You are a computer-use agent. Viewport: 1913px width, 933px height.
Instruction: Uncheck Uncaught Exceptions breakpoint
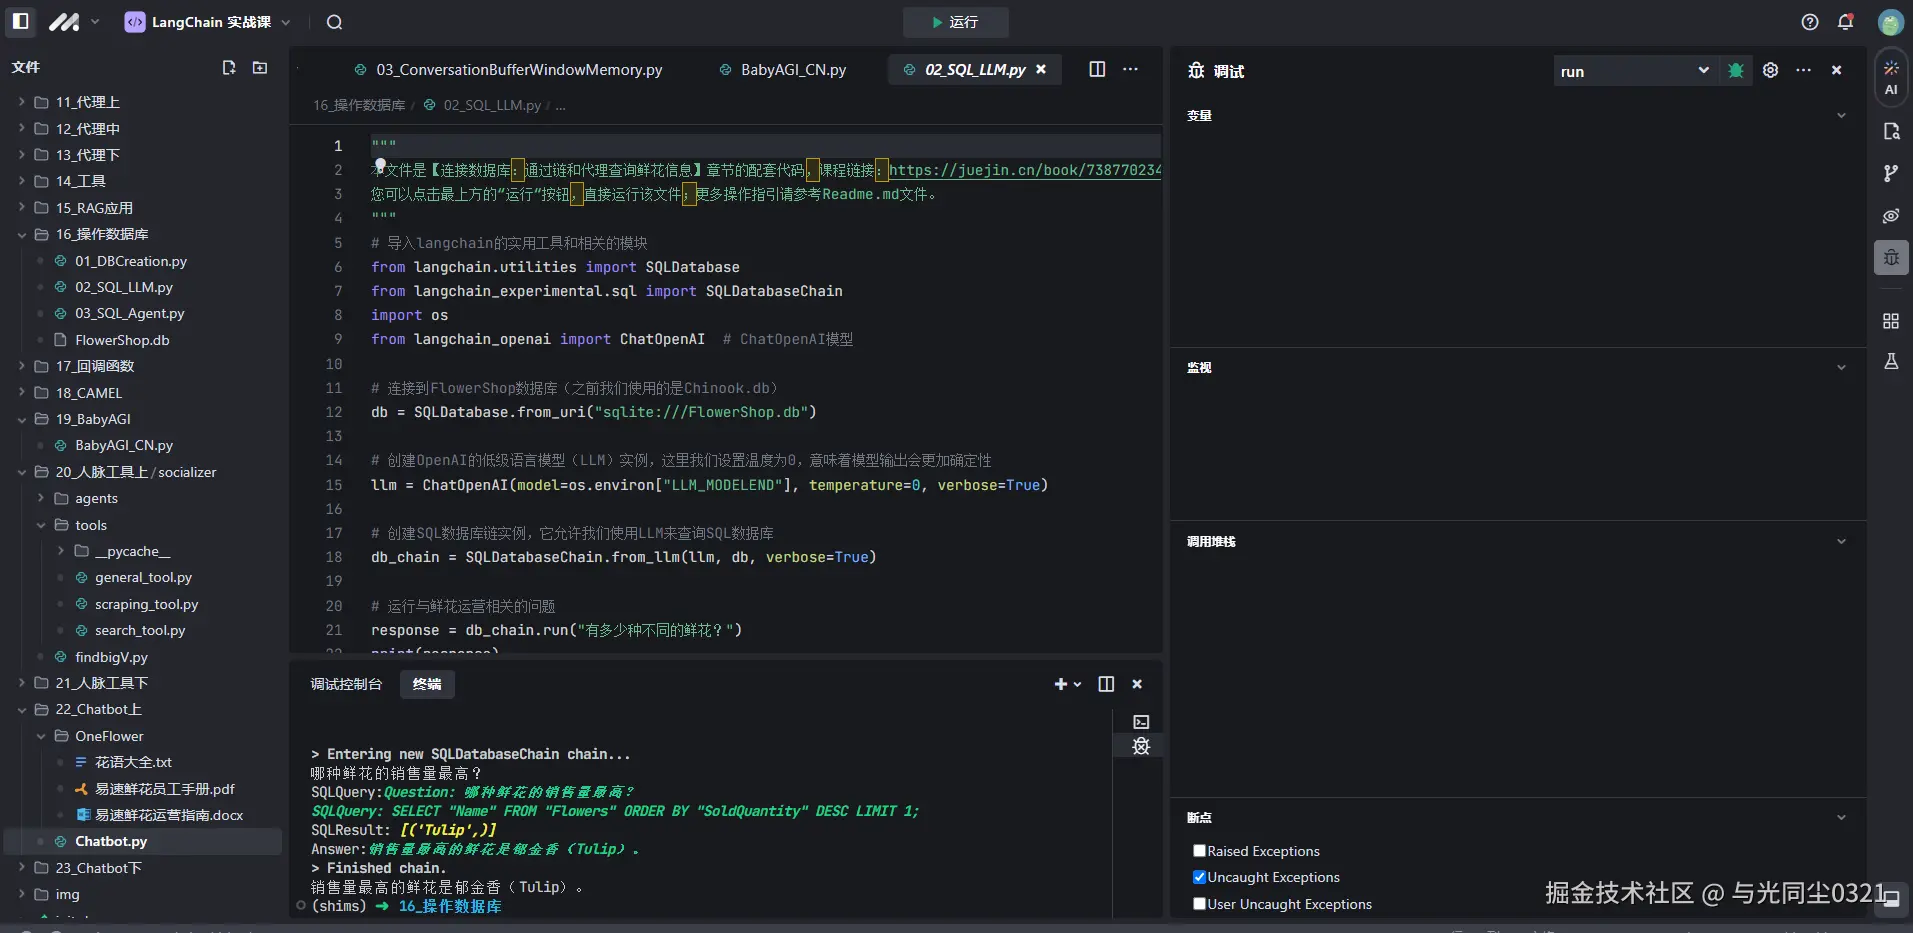tap(1199, 877)
